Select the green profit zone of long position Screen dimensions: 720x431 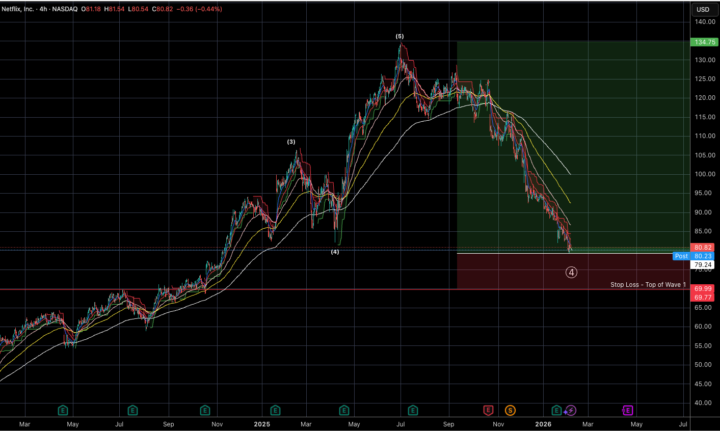[574, 146]
